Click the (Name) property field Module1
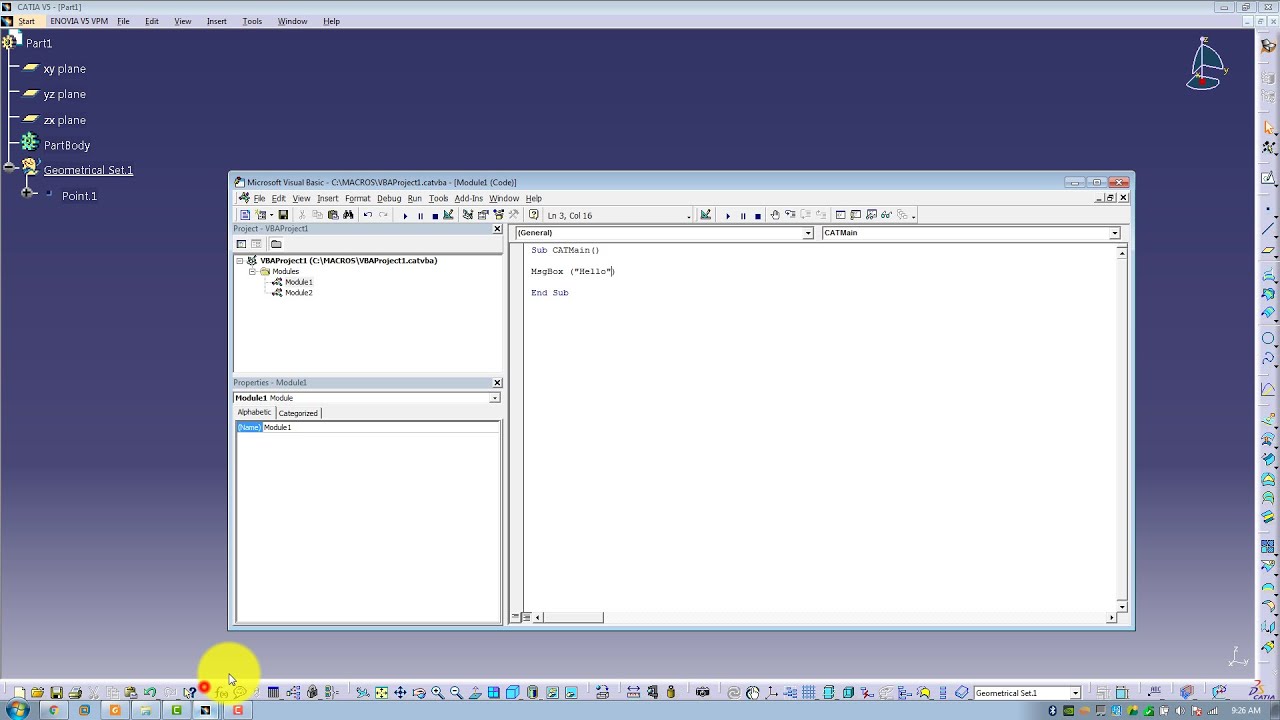 click(380, 427)
